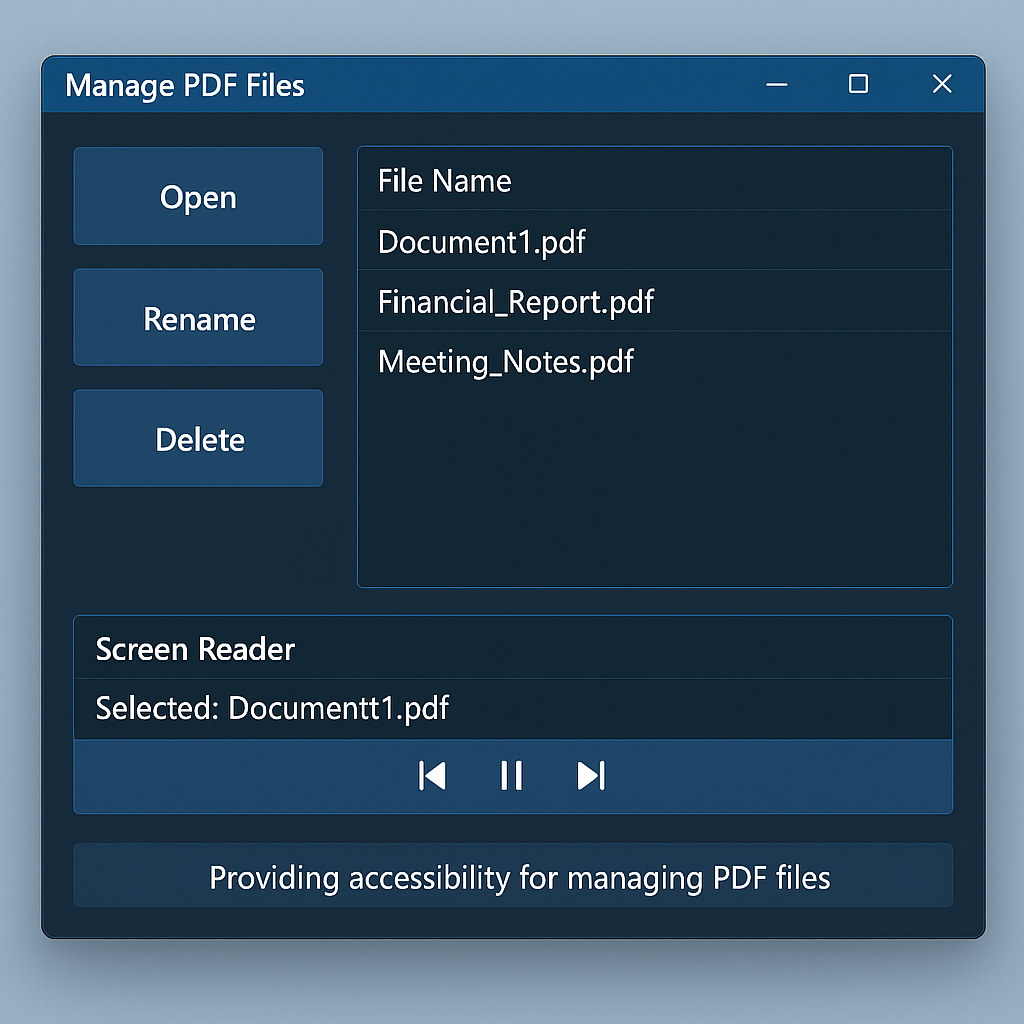Hit the Delete button
1024x1024 pixels.
pos(198,439)
